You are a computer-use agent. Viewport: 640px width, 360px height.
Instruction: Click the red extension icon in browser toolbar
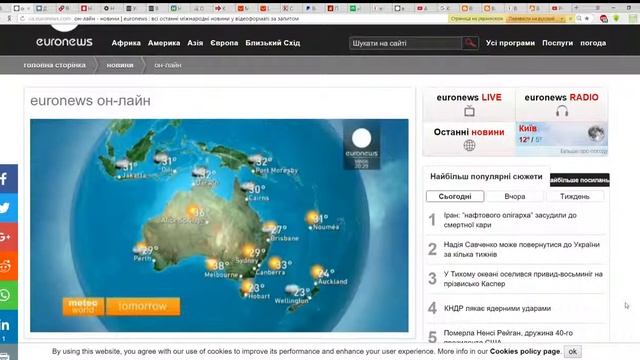tap(604, 18)
